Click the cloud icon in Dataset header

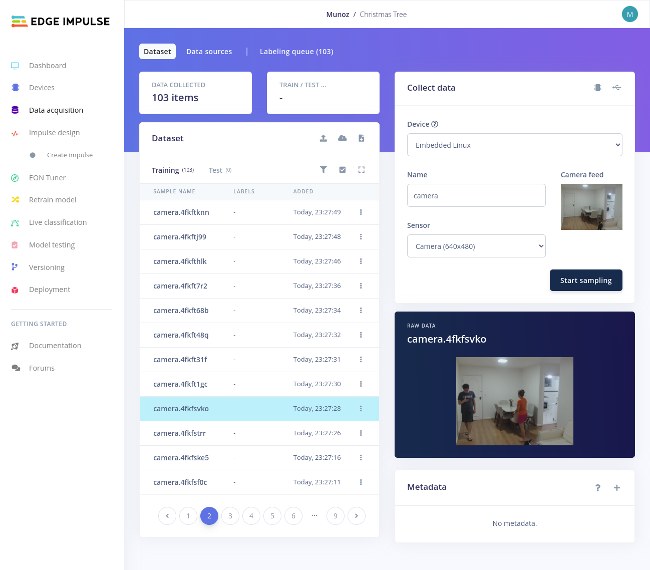342,138
